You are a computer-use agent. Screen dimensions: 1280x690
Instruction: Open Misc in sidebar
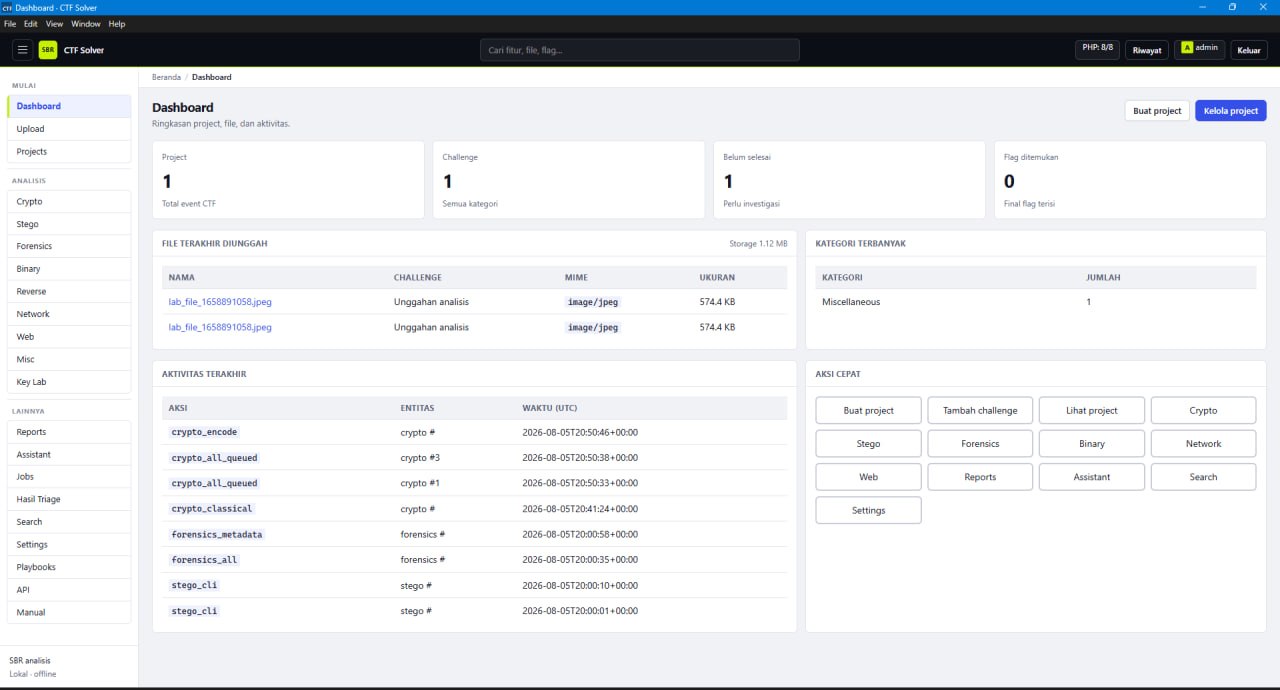tap(69, 359)
